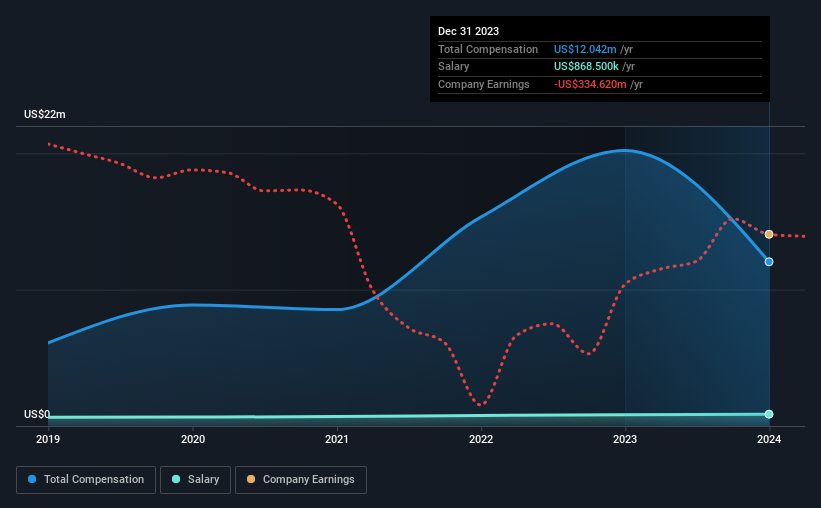Click the US$22m y-axis label
This screenshot has width=821, height=508.
[x=45, y=114]
